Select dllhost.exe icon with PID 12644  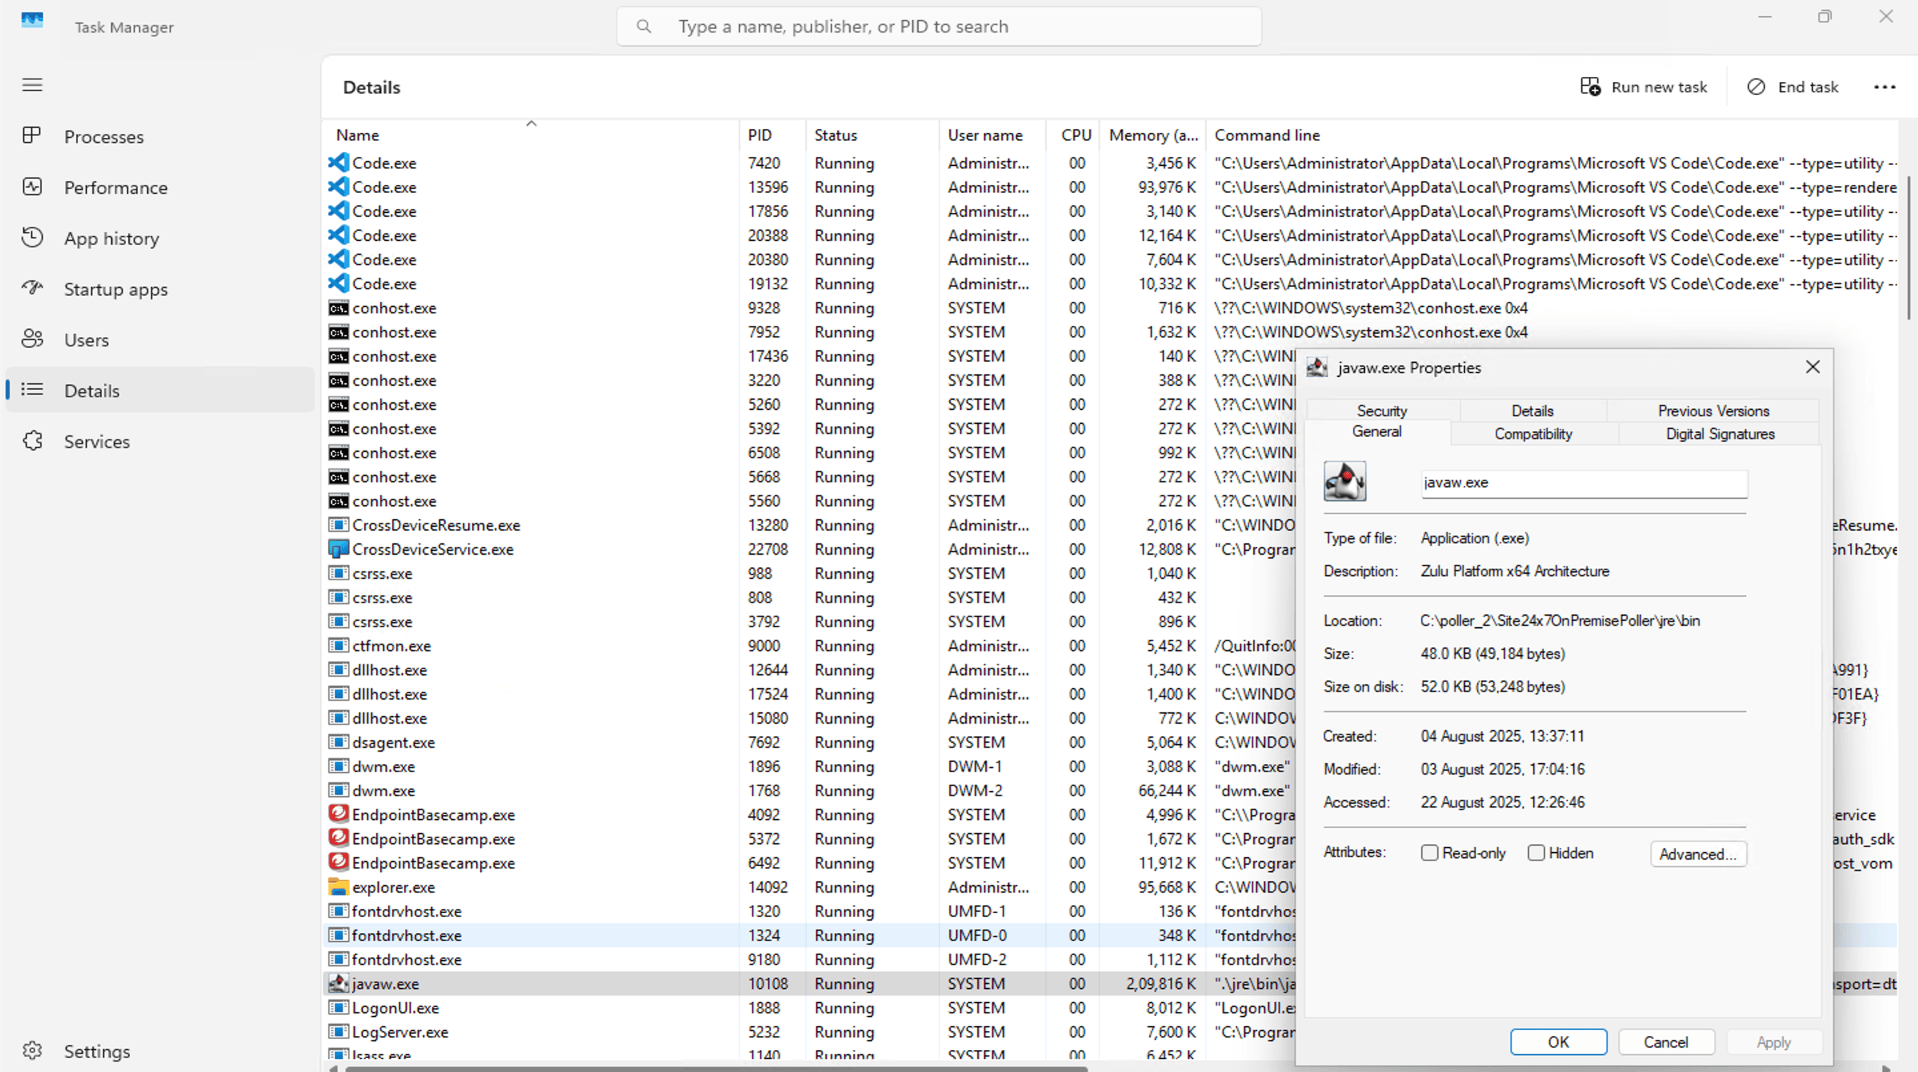click(339, 670)
